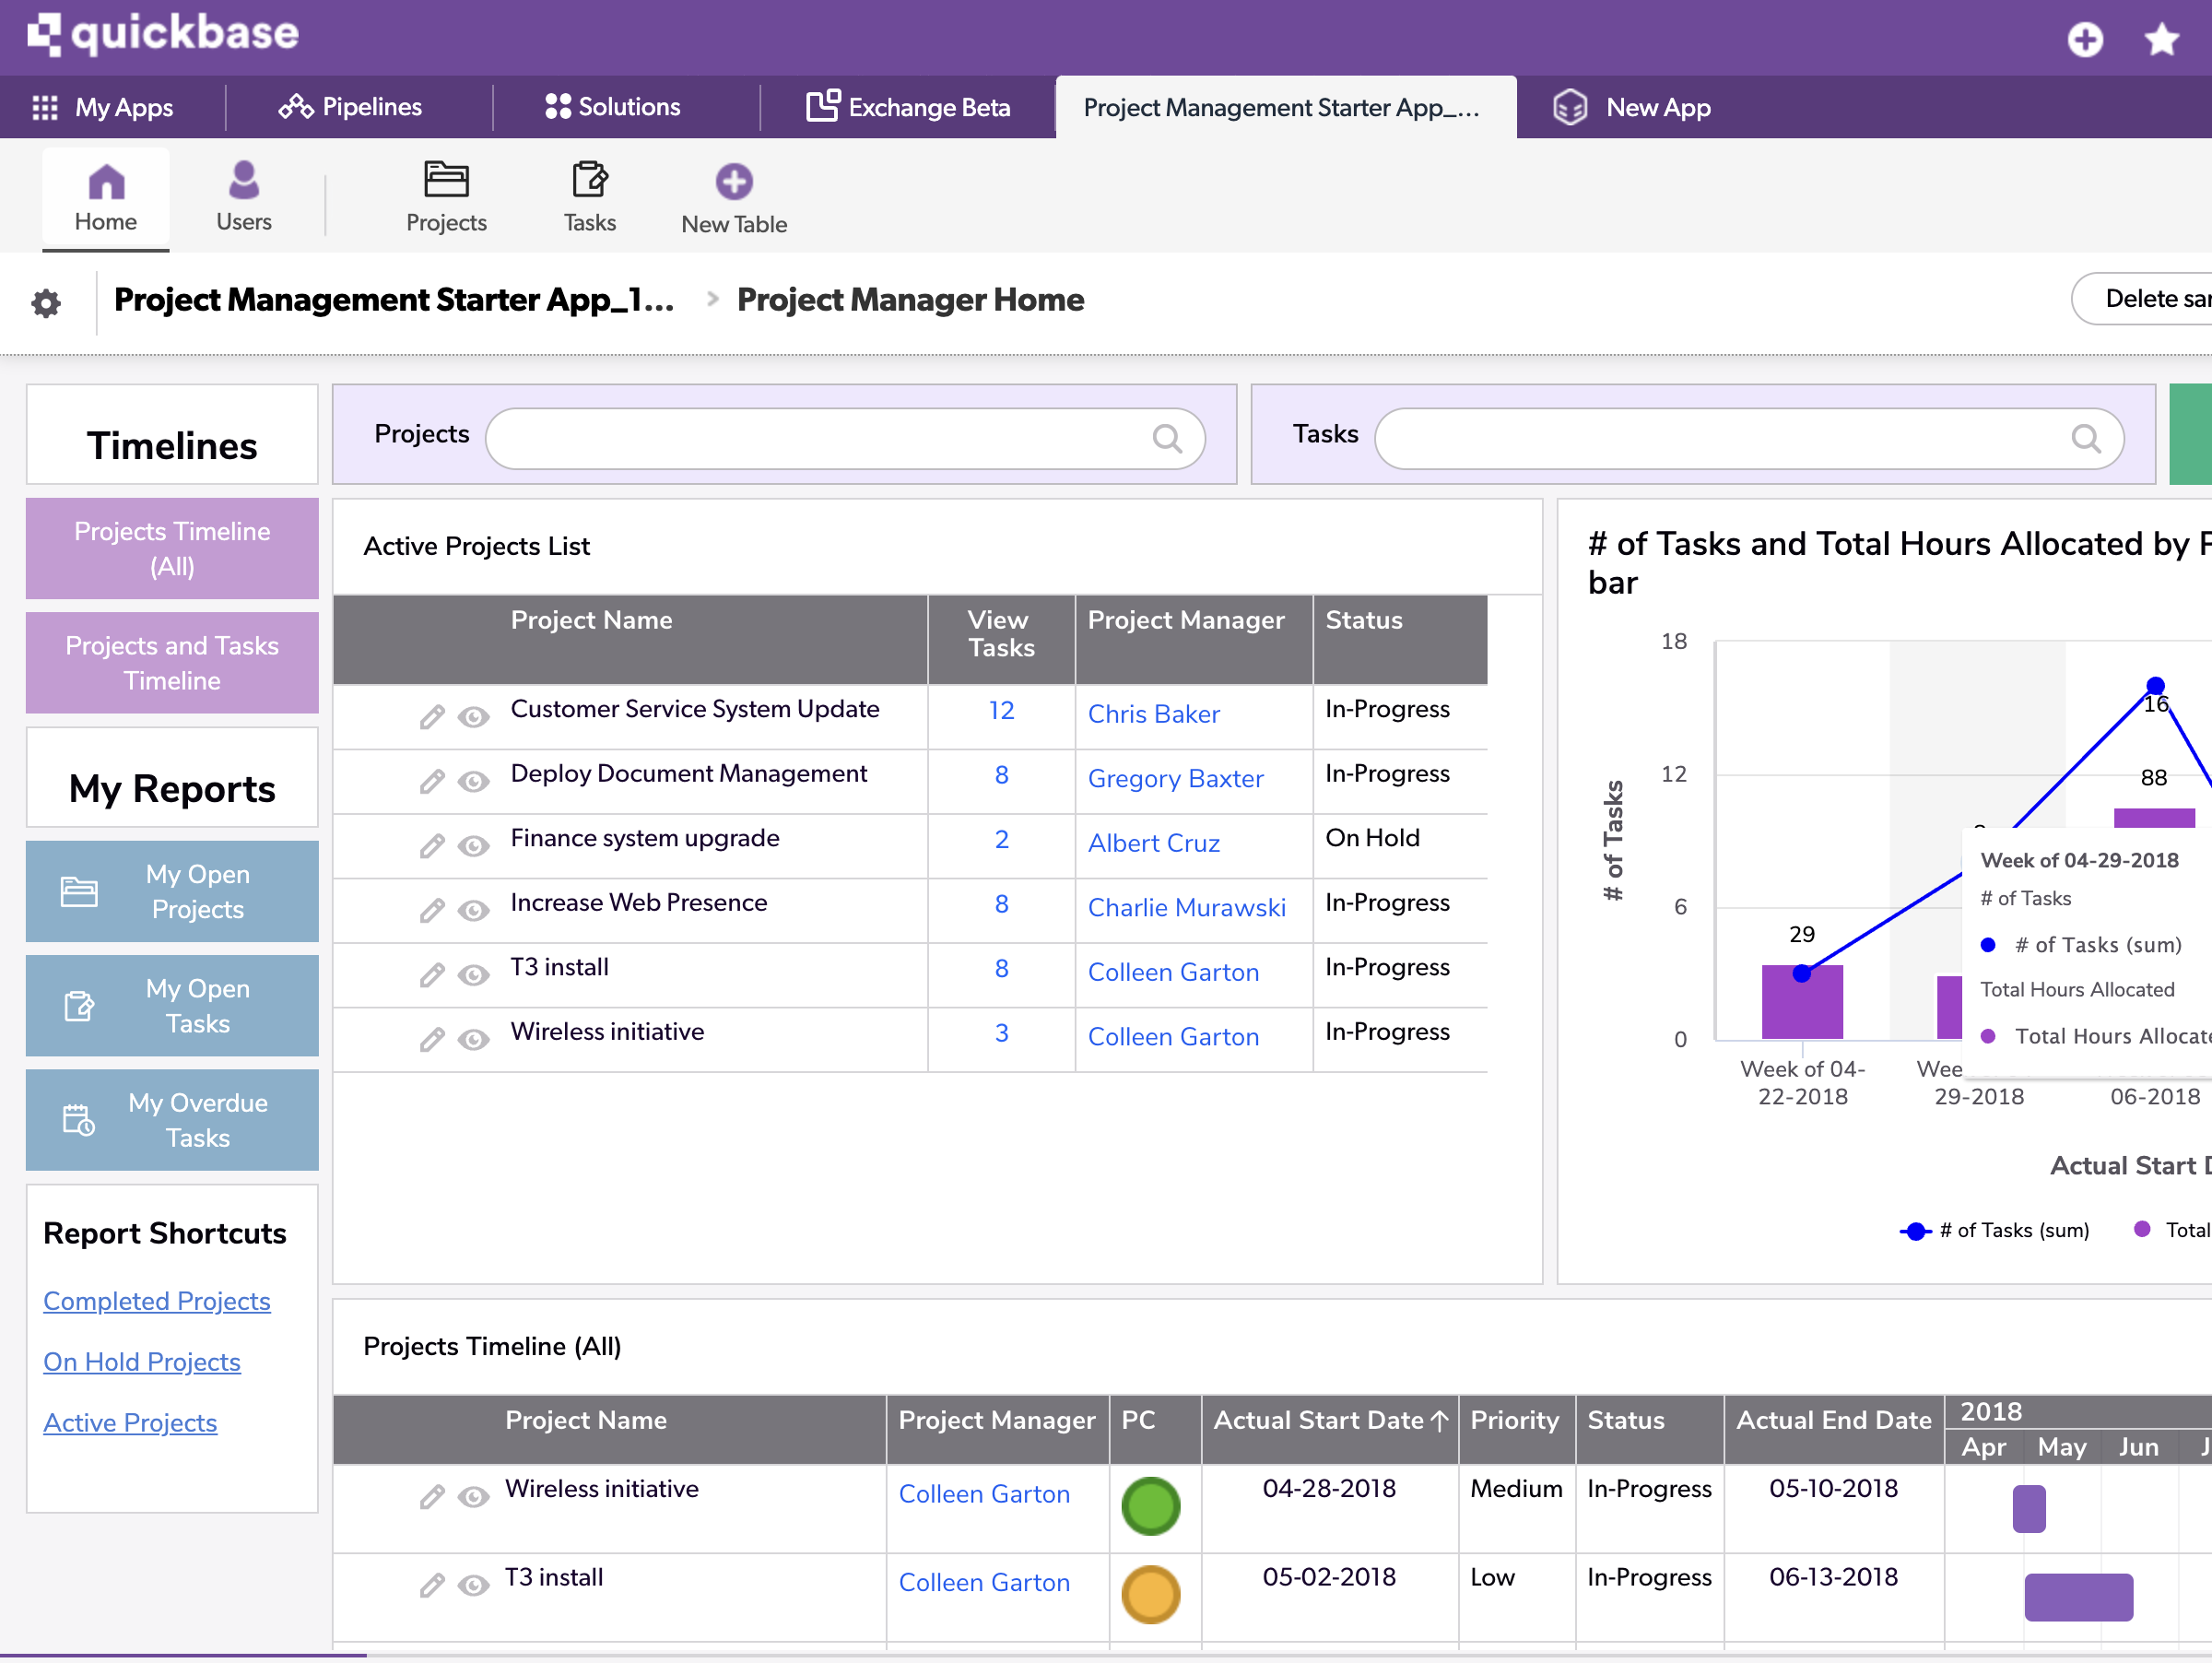Open the Completed Projects report
This screenshot has width=2212, height=1663.
(x=156, y=1300)
